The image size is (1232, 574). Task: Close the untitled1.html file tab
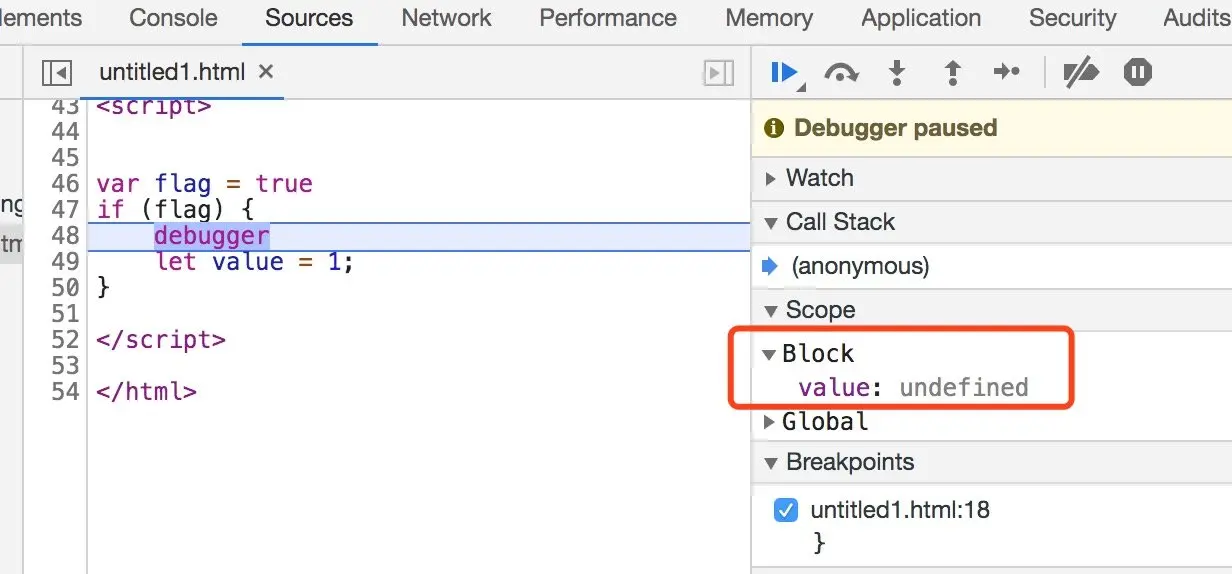[266, 72]
